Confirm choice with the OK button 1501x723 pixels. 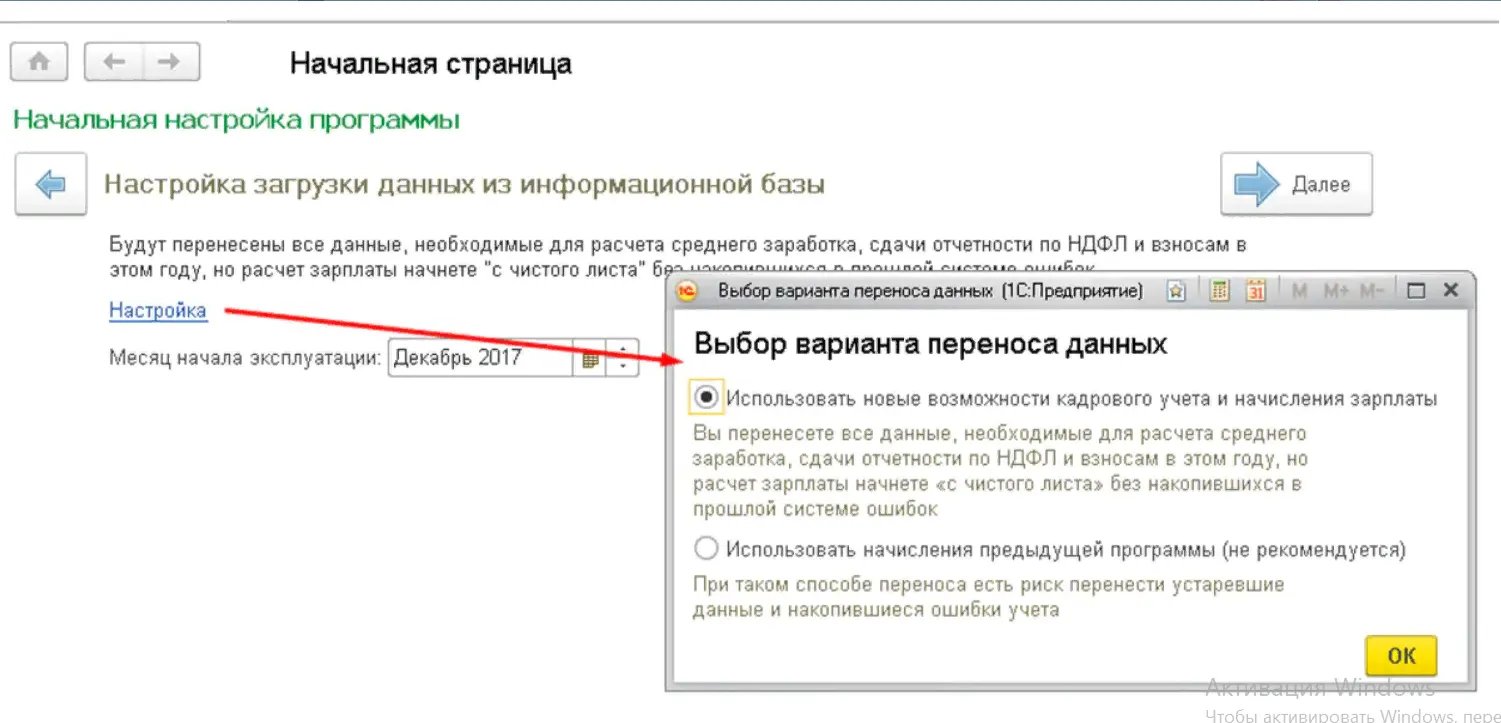[1401, 656]
